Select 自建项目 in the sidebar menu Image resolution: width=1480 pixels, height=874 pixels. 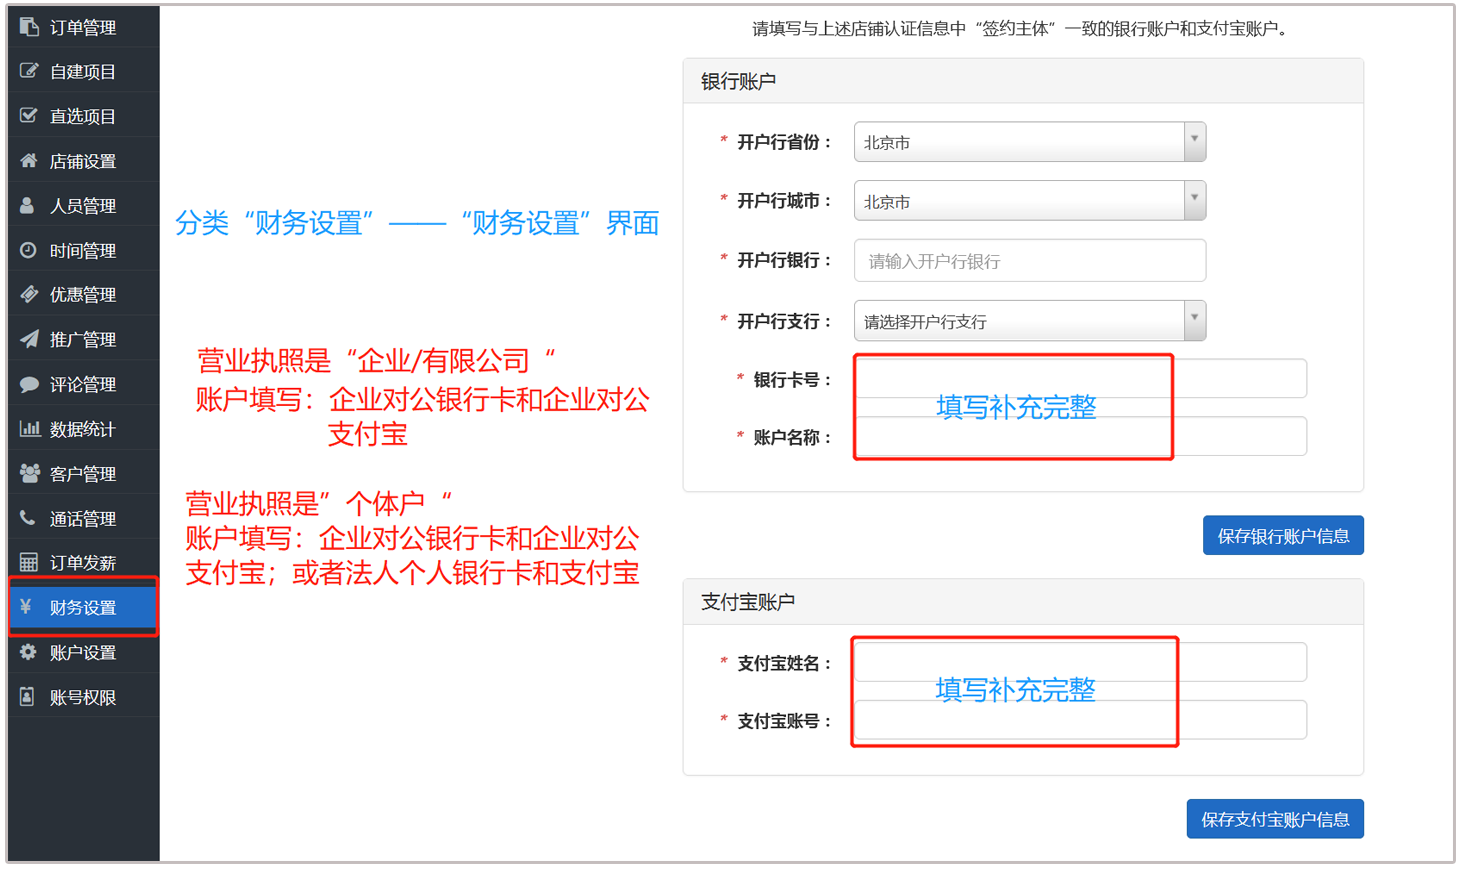pyautogui.click(x=83, y=72)
